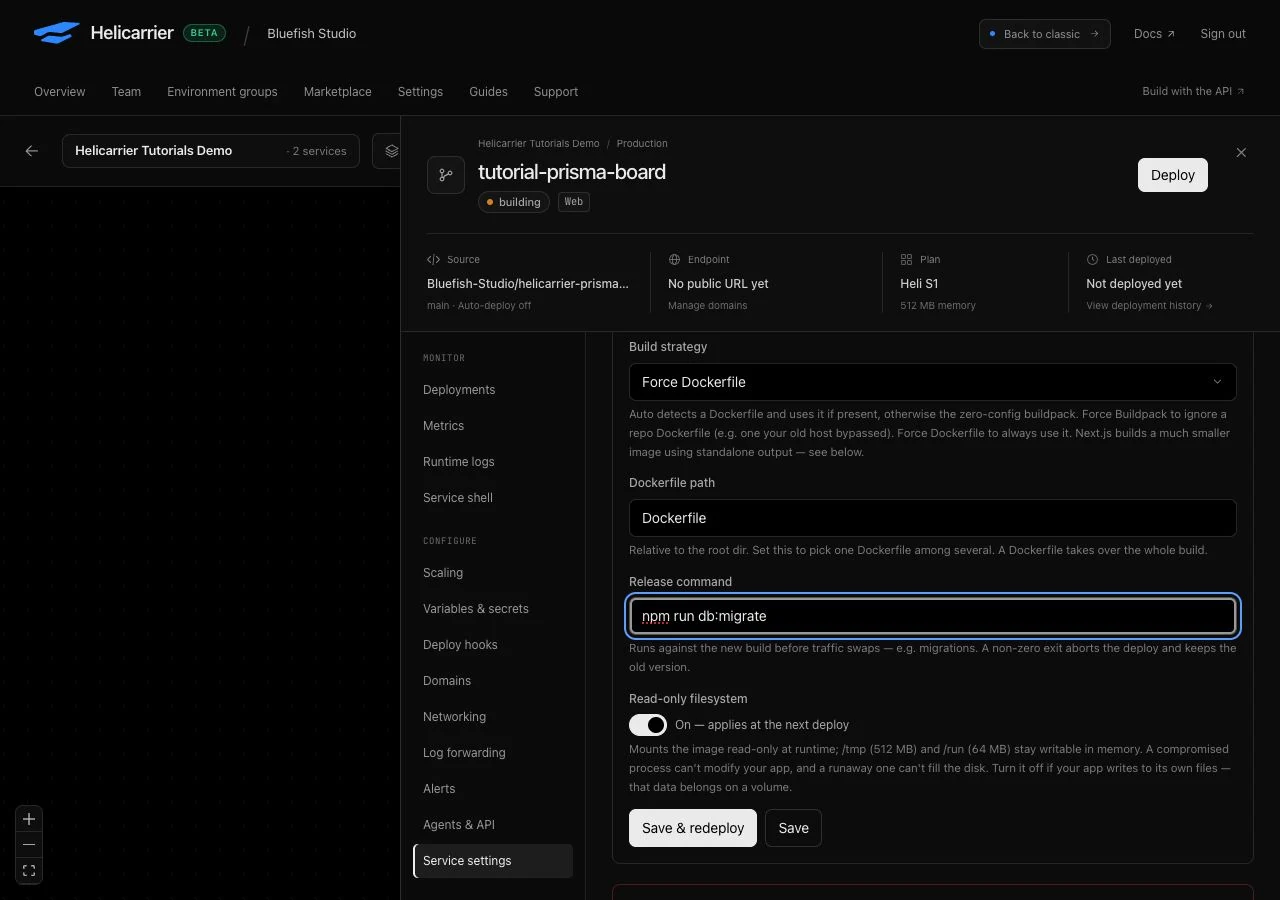Close the service panel with the X icon
Viewport: 1280px width, 900px height.
click(x=1241, y=153)
